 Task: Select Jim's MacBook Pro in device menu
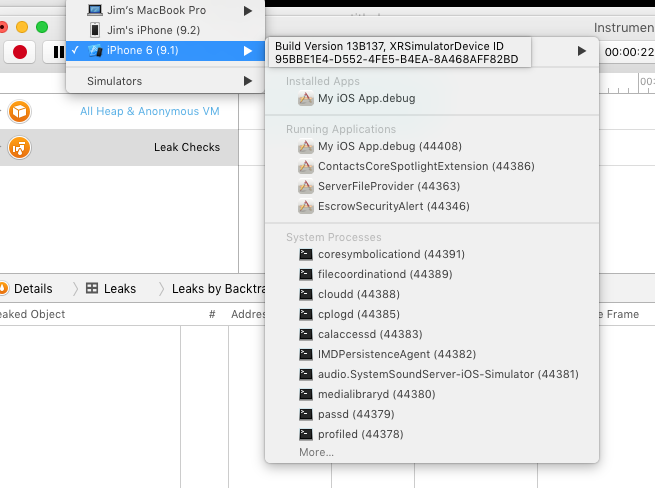(x=165, y=10)
